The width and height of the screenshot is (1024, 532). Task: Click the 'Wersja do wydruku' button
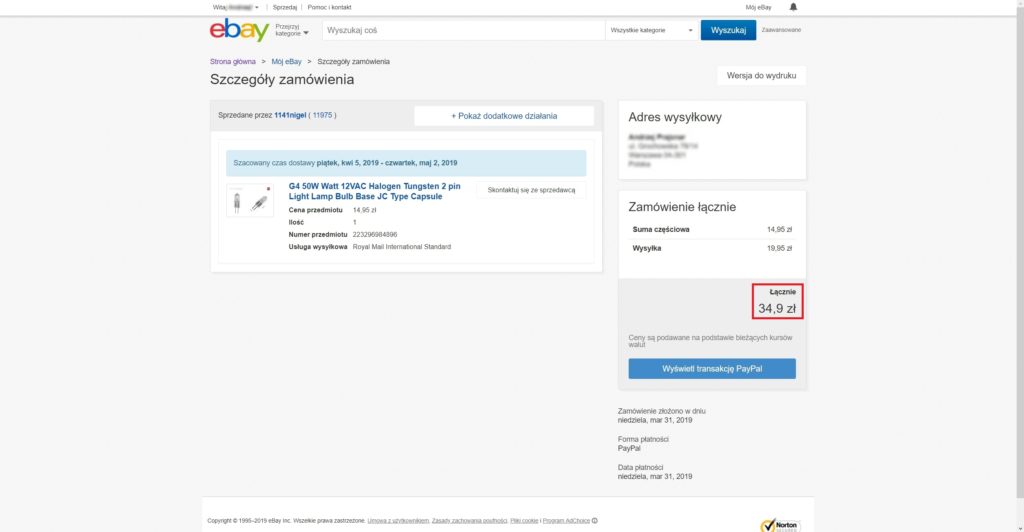pyautogui.click(x=761, y=76)
